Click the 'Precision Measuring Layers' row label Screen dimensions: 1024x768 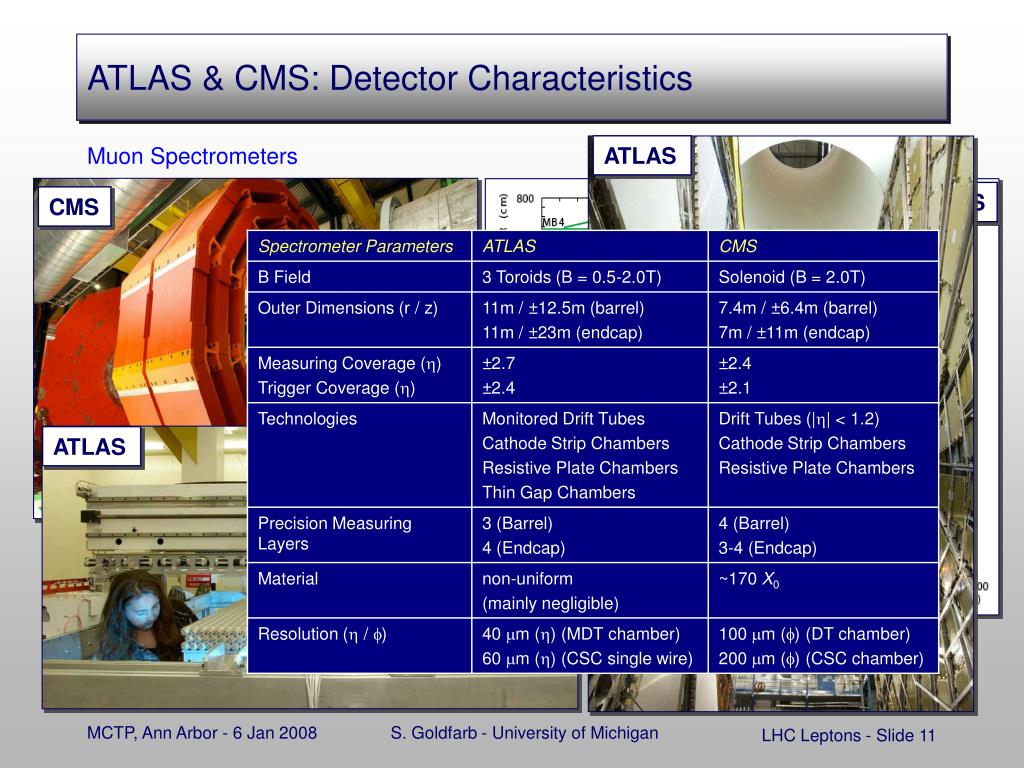(334, 534)
